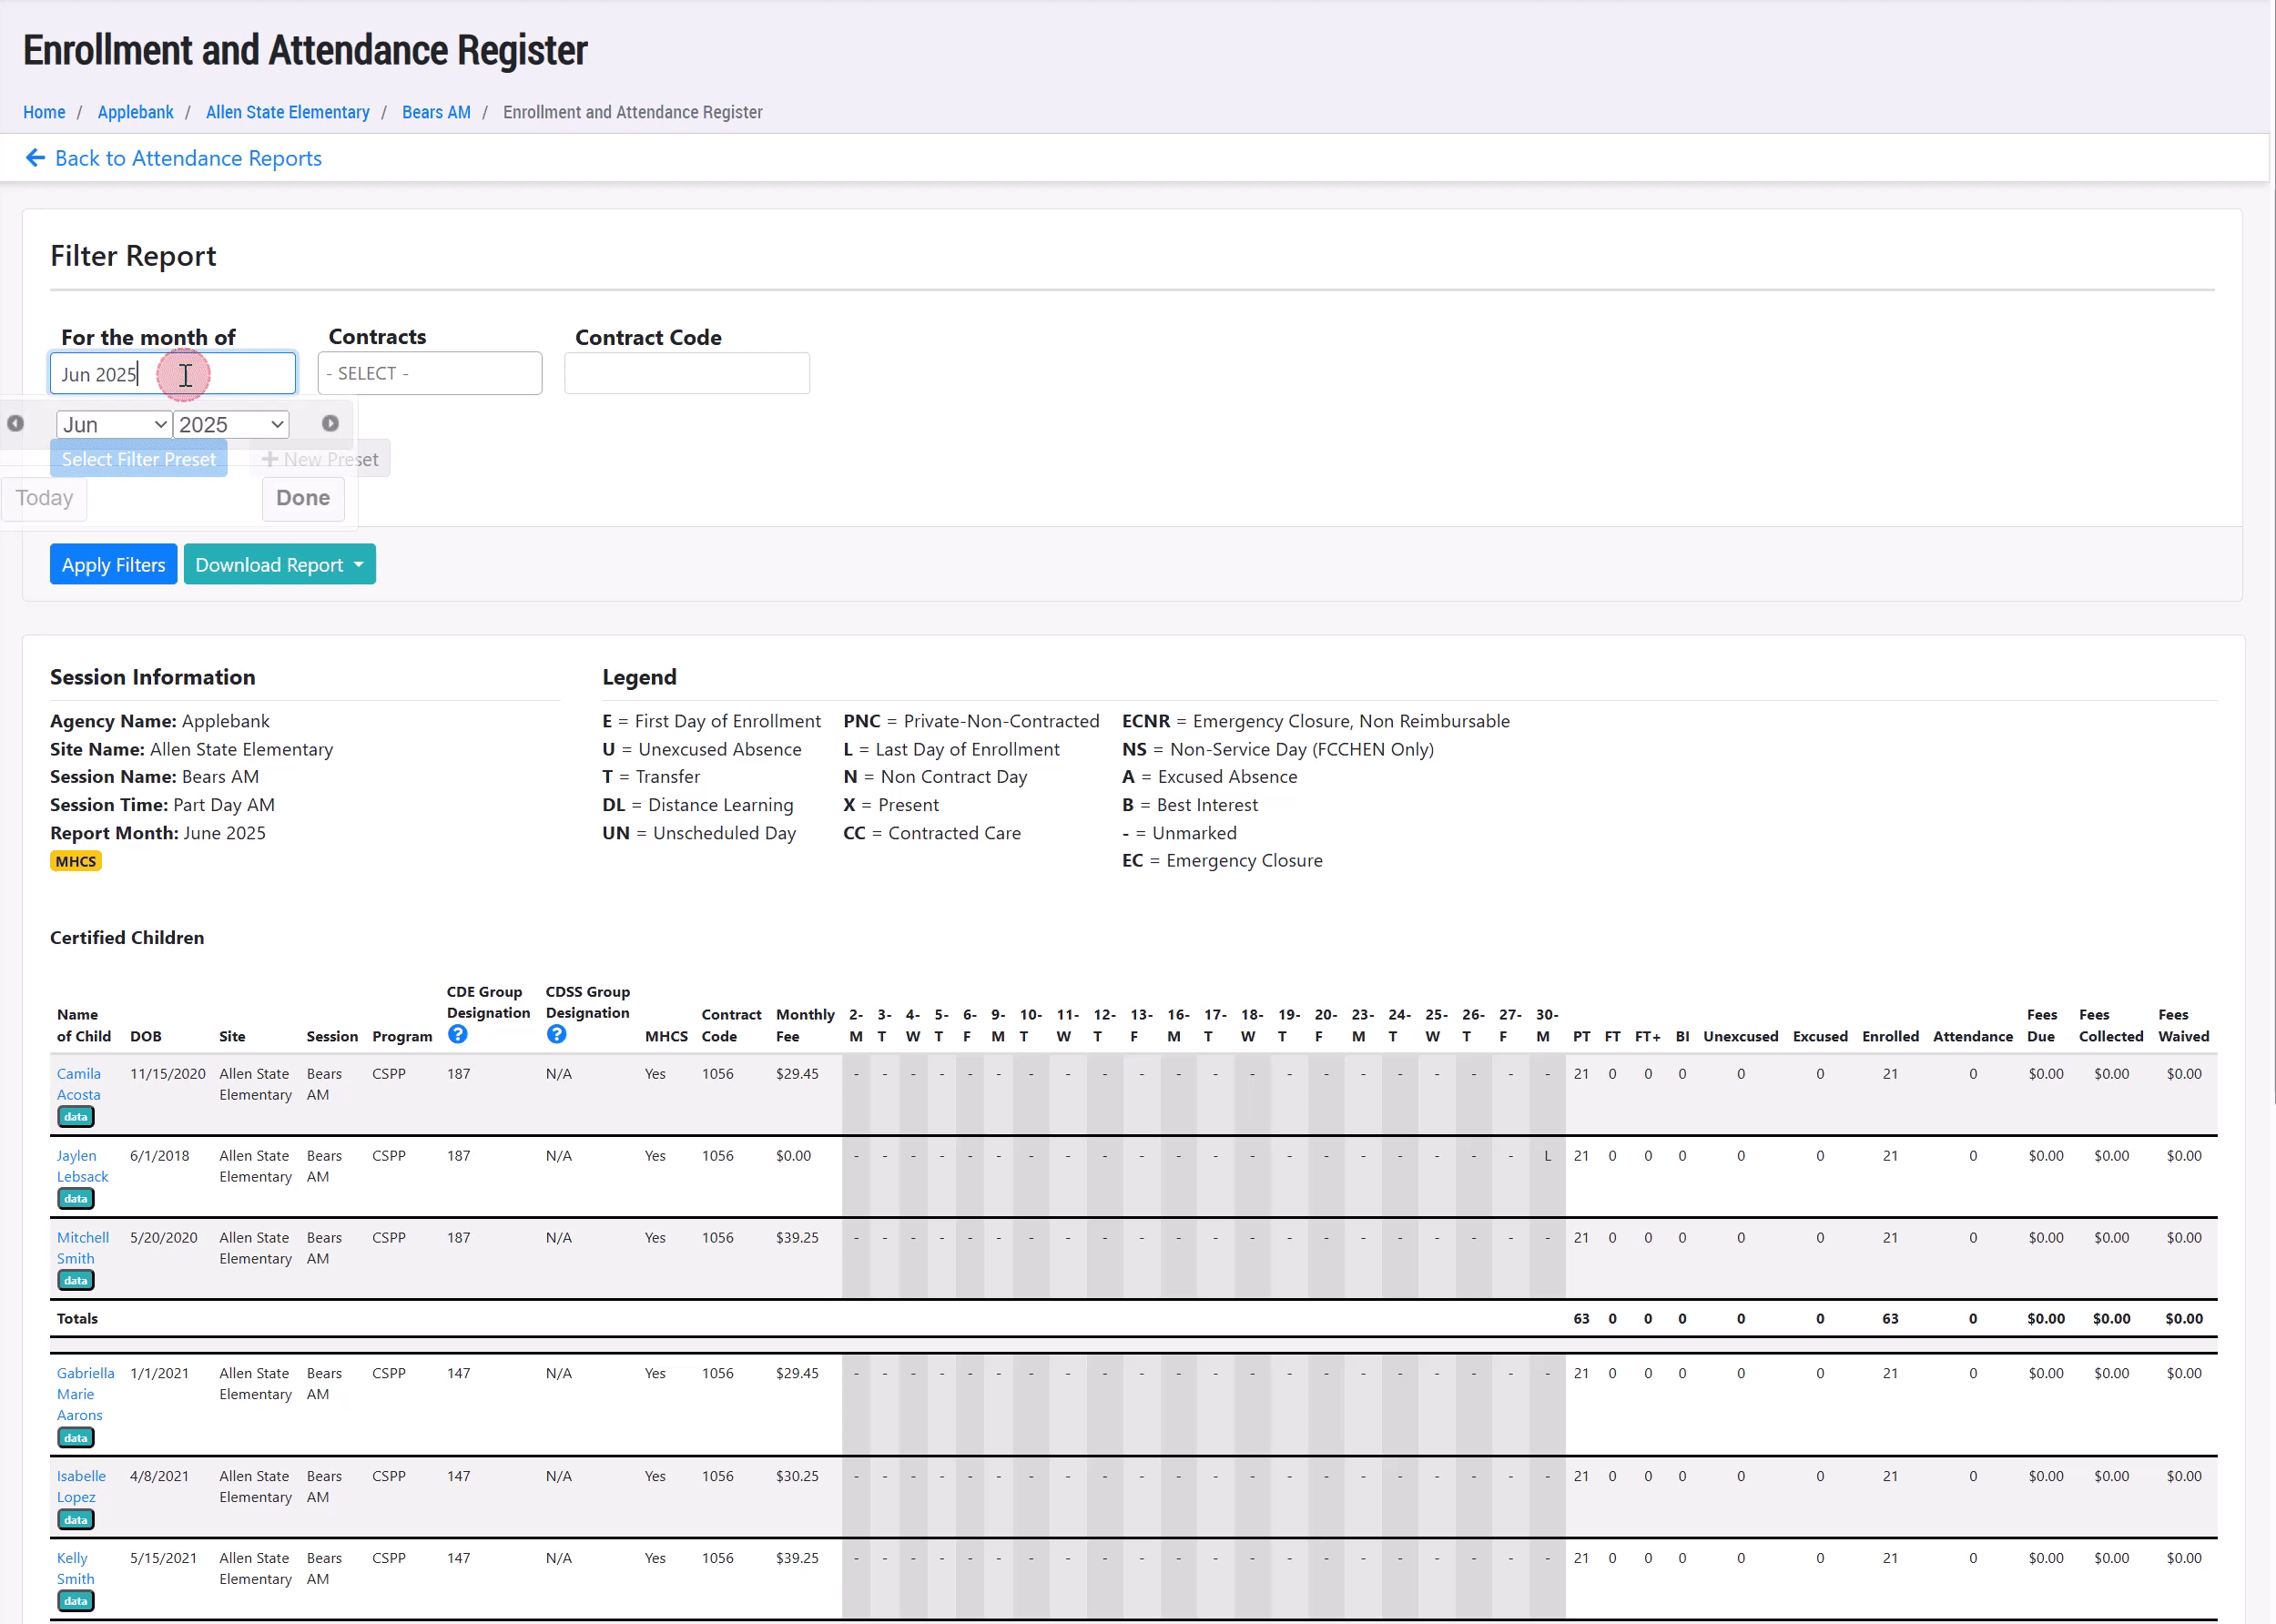This screenshot has width=2276, height=1624.
Task: Click previous month arrow in date picker
Action: click(15, 423)
